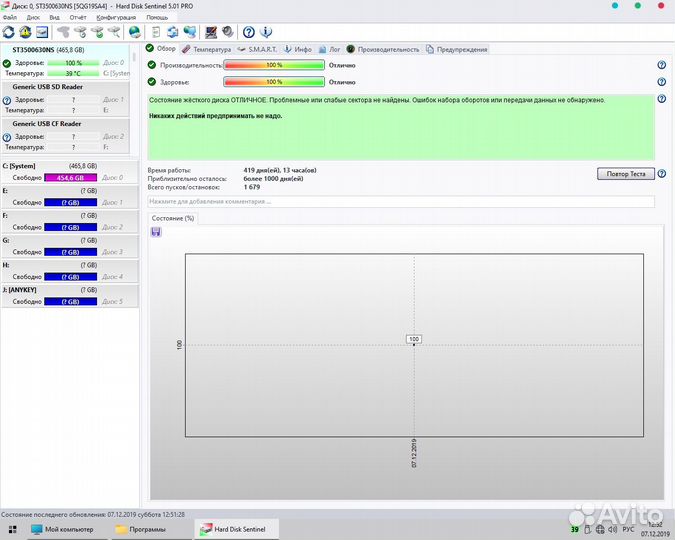Image resolution: width=675 pixels, height=540 pixels.
Task: Click the monitor configuration toolbar icon
Action: [211, 32]
